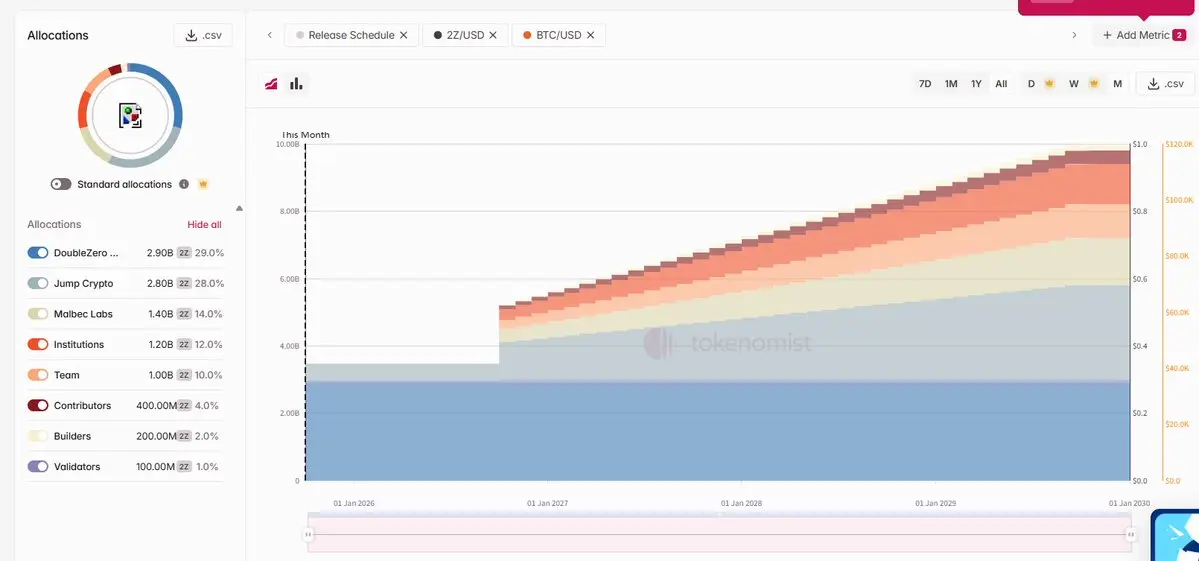Toggle Validators allocation visibility
The height and width of the screenshot is (561, 1199).
click(37, 466)
